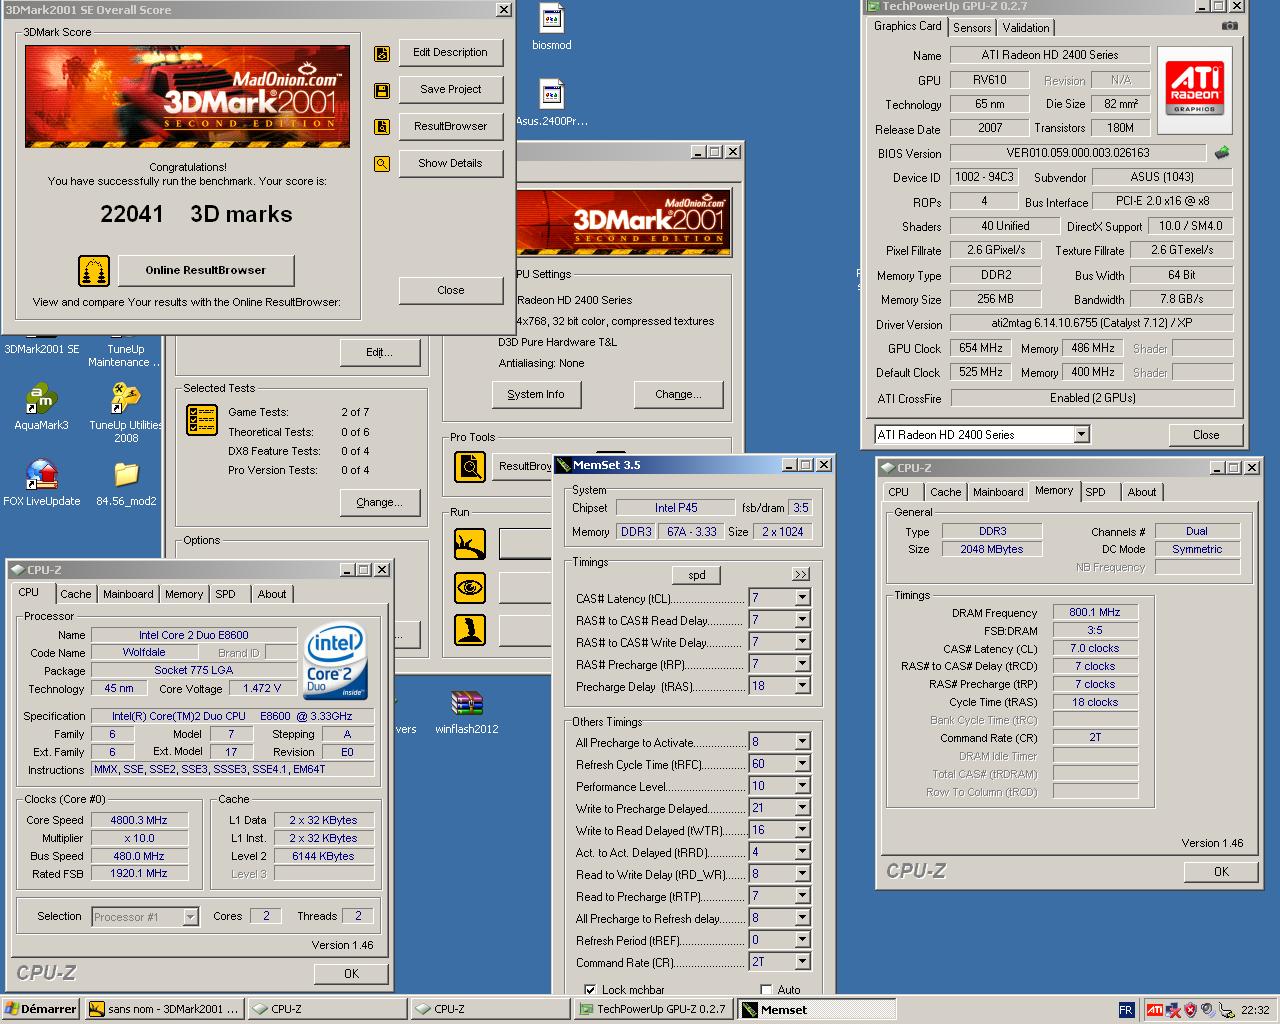
Task: Open CAS# Latency (tCL) dropdown in MemSet
Action: (x=801, y=598)
